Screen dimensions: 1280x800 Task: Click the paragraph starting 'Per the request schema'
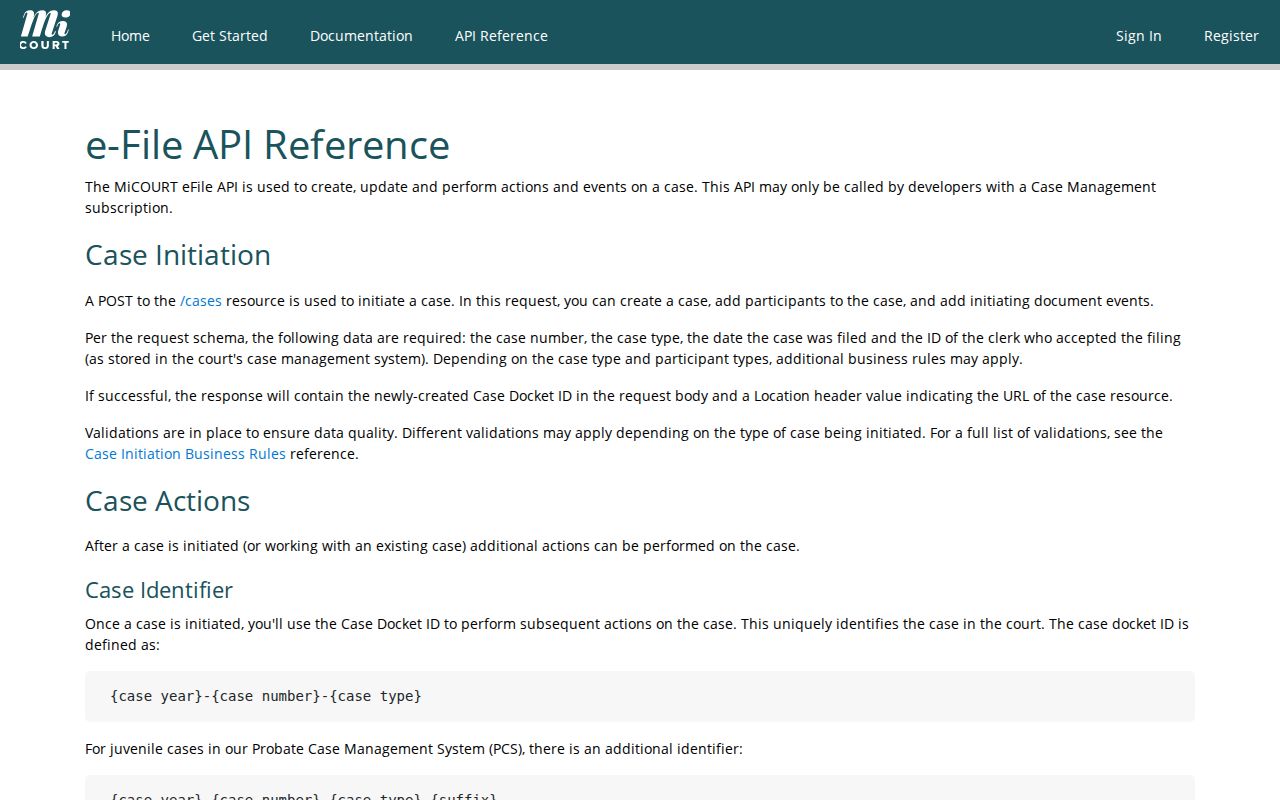(640, 349)
